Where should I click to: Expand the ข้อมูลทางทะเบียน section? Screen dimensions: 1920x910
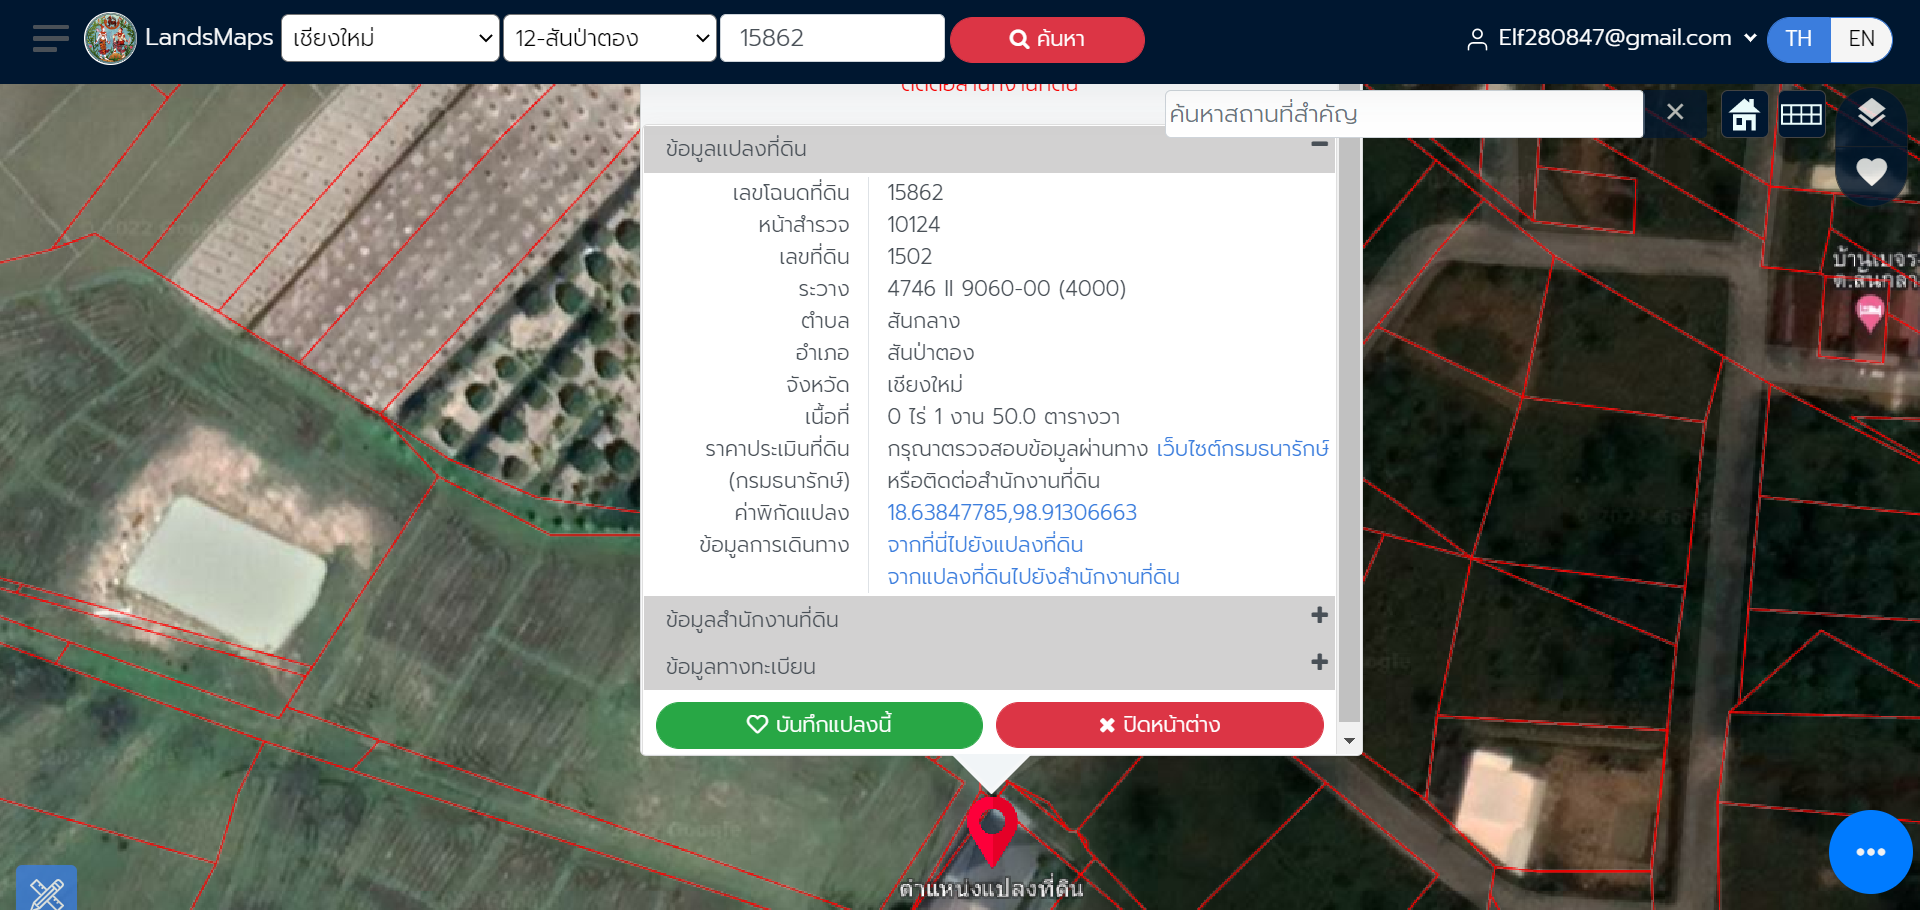click(989, 666)
